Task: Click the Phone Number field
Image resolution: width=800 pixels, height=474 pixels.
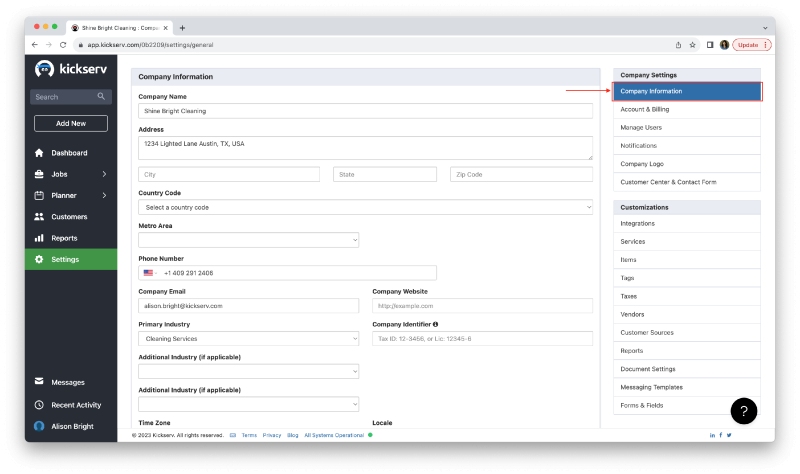Action: tap(287, 273)
